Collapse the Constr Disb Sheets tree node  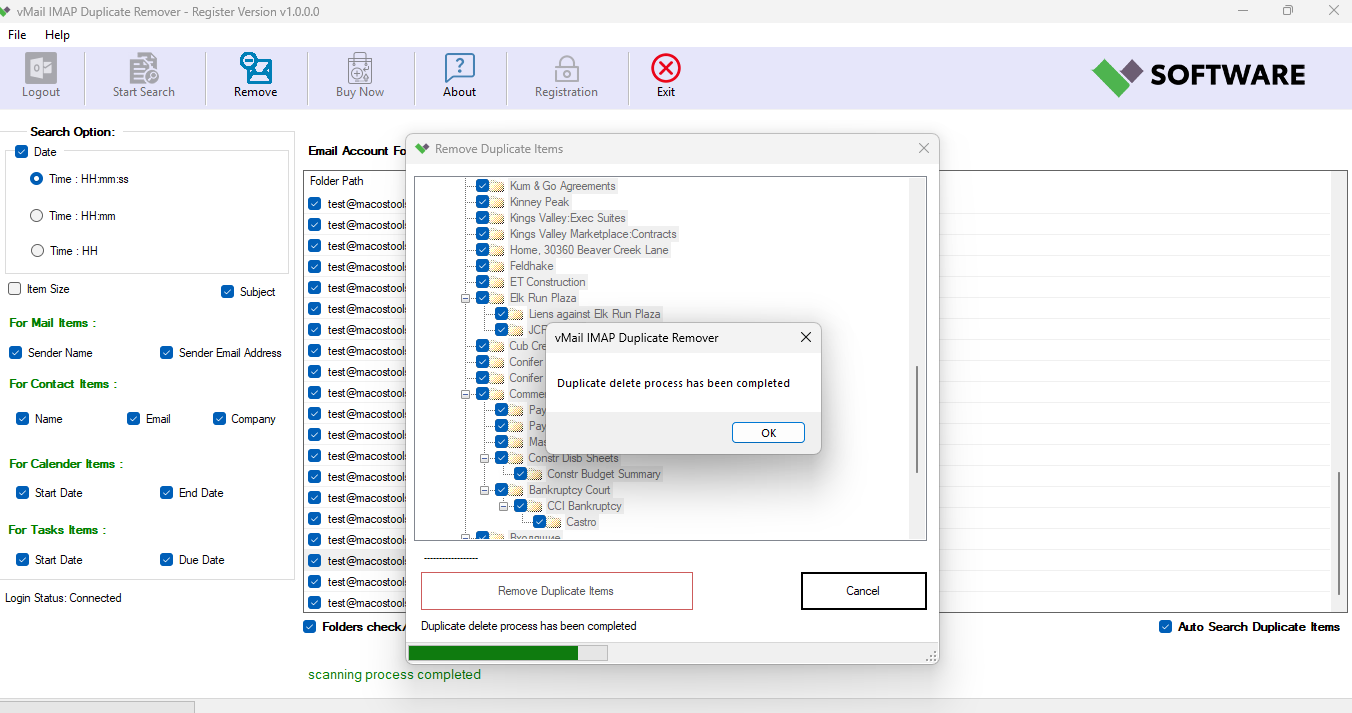485,458
